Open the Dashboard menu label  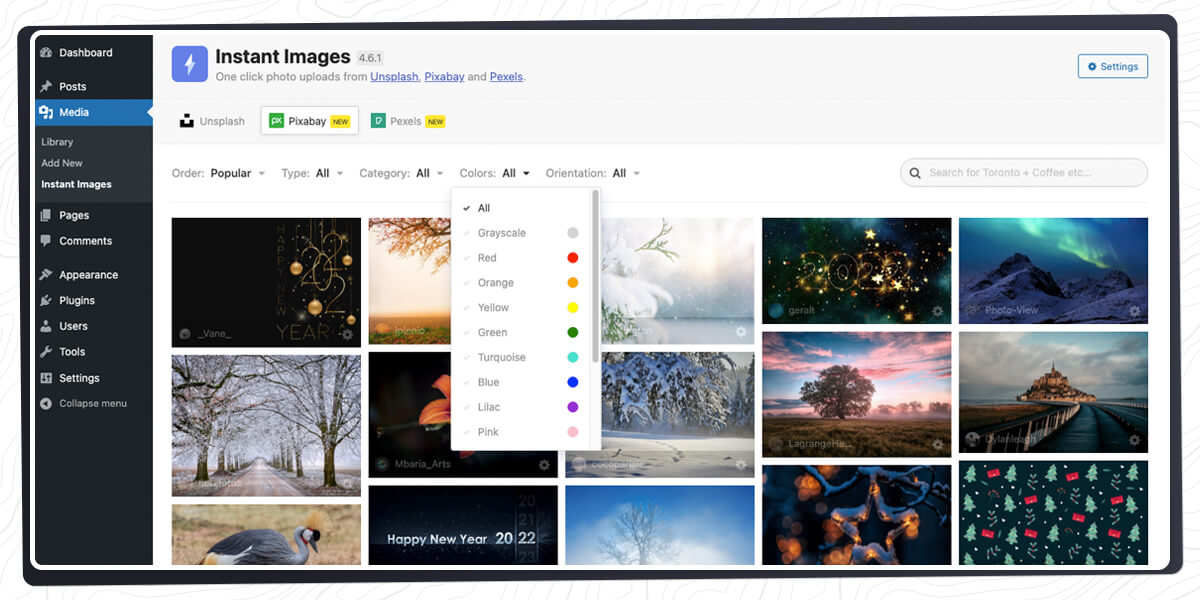[x=86, y=53]
